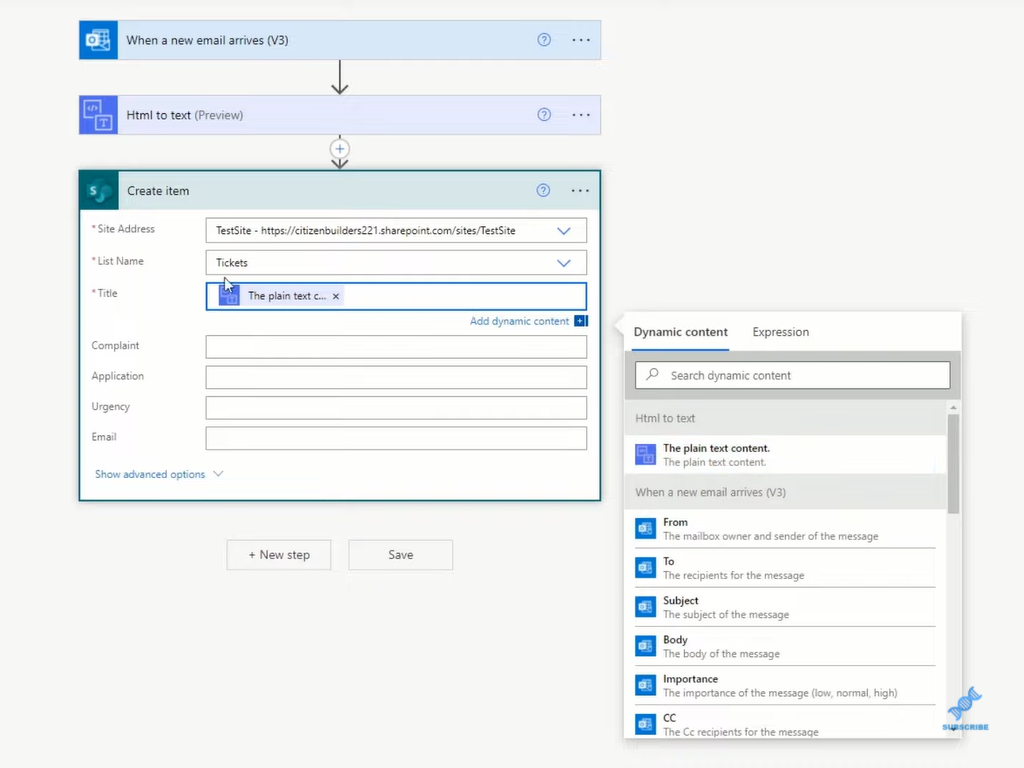
Task: Click the blue plus beside Add dynamic content
Action: click(581, 321)
